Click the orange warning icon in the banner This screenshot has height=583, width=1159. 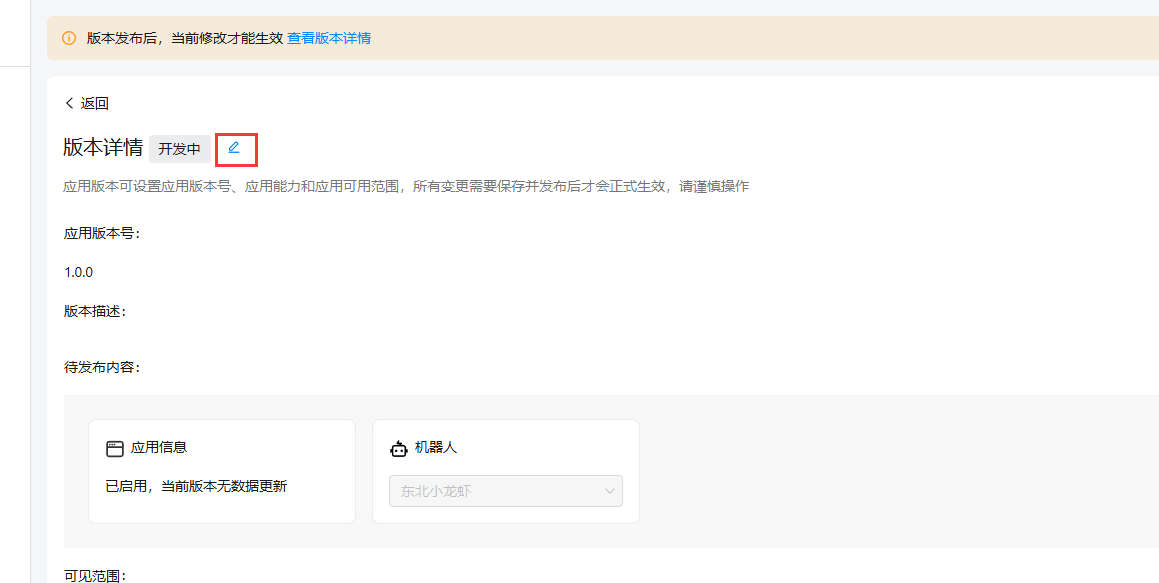click(x=69, y=38)
